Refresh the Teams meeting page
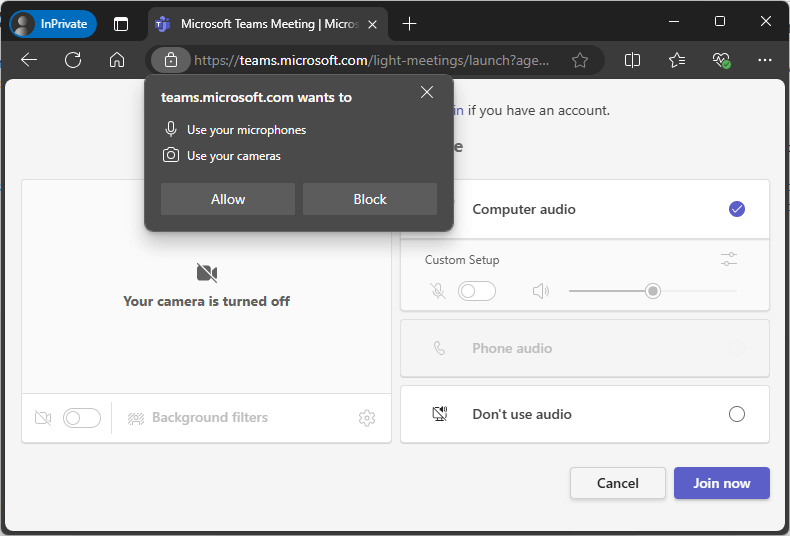This screenshot has height=536, width=790. pyautogui.click(x=73, y=60)
